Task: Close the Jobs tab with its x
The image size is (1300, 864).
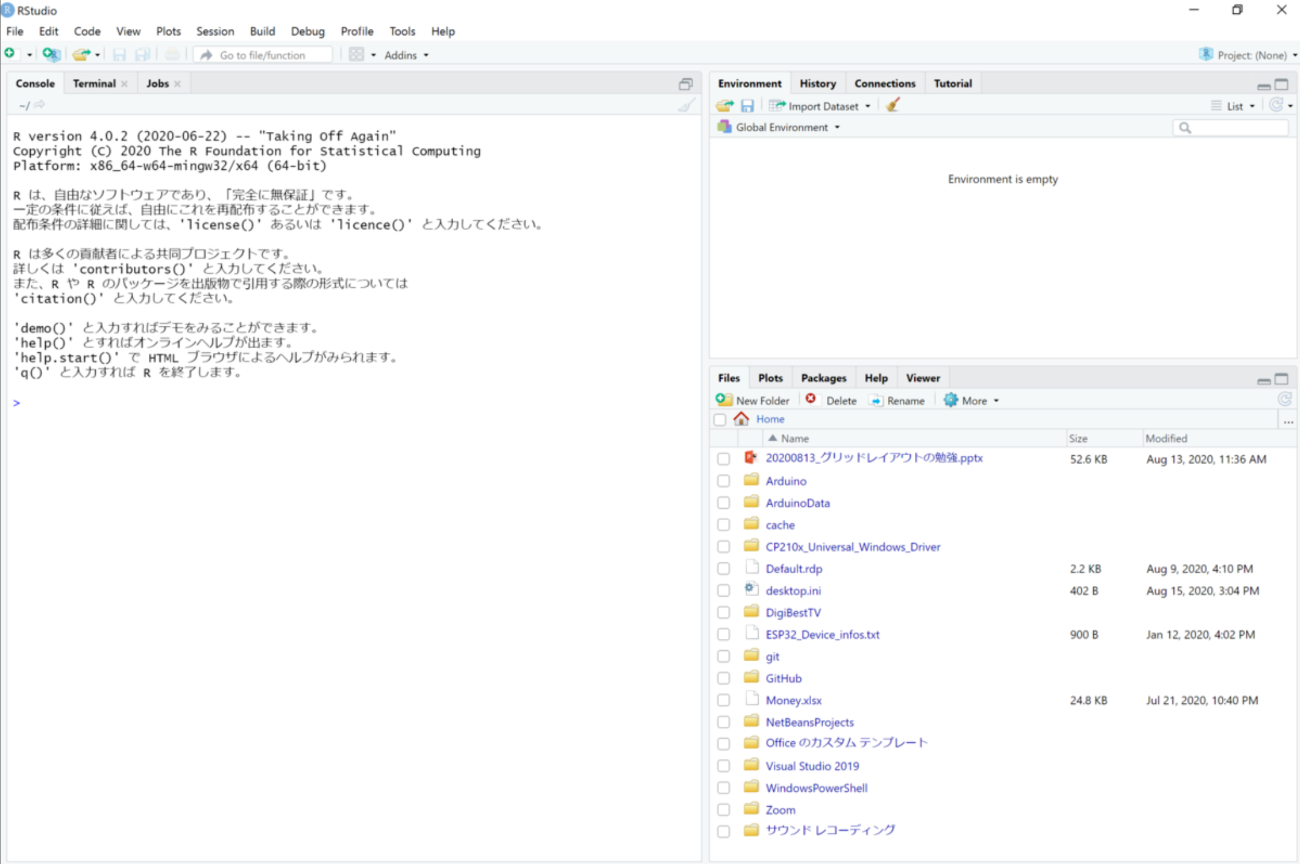Action: (x=178, y=84)
